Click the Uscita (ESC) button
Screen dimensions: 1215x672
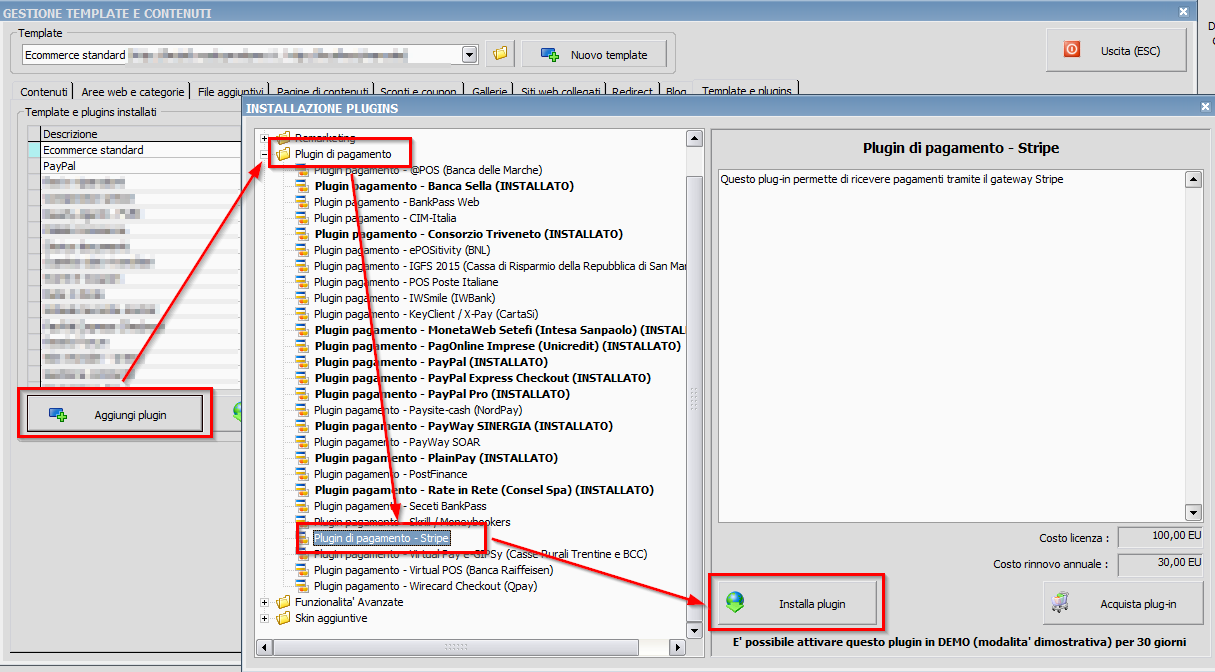point(1116,50)
